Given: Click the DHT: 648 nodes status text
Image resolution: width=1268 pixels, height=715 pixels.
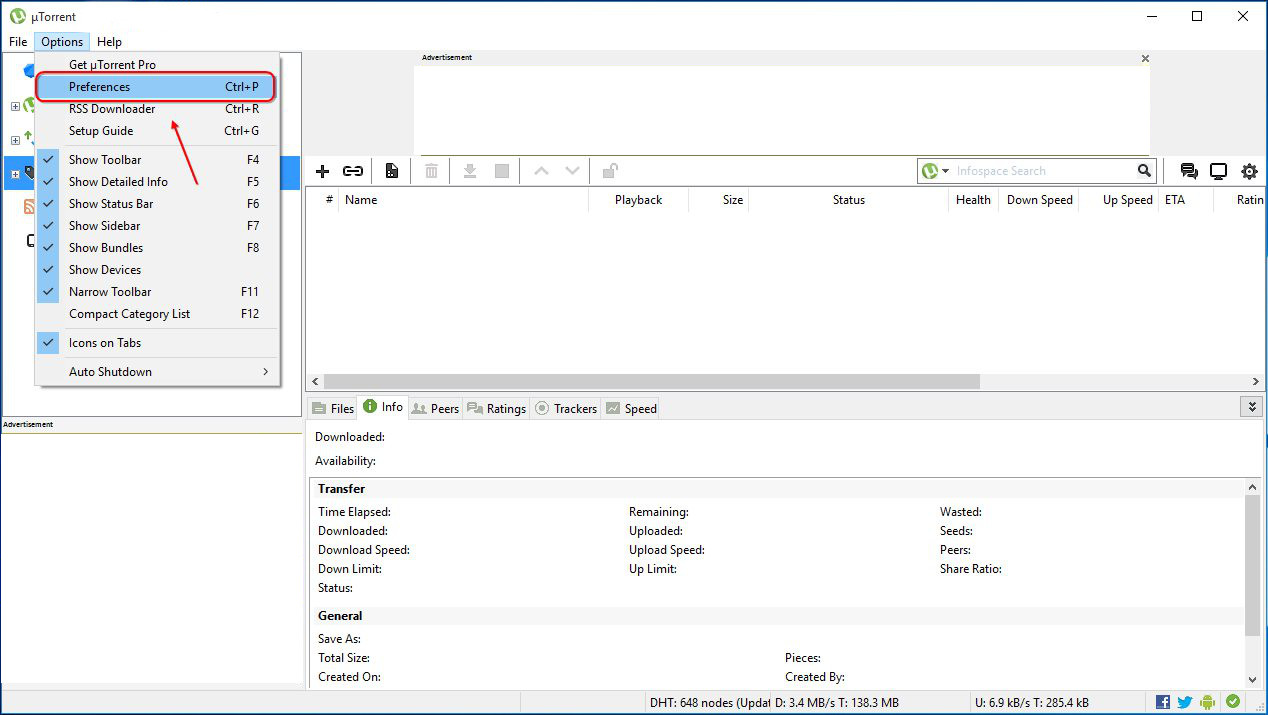Looking at the screenshot, I should point(711,702).
